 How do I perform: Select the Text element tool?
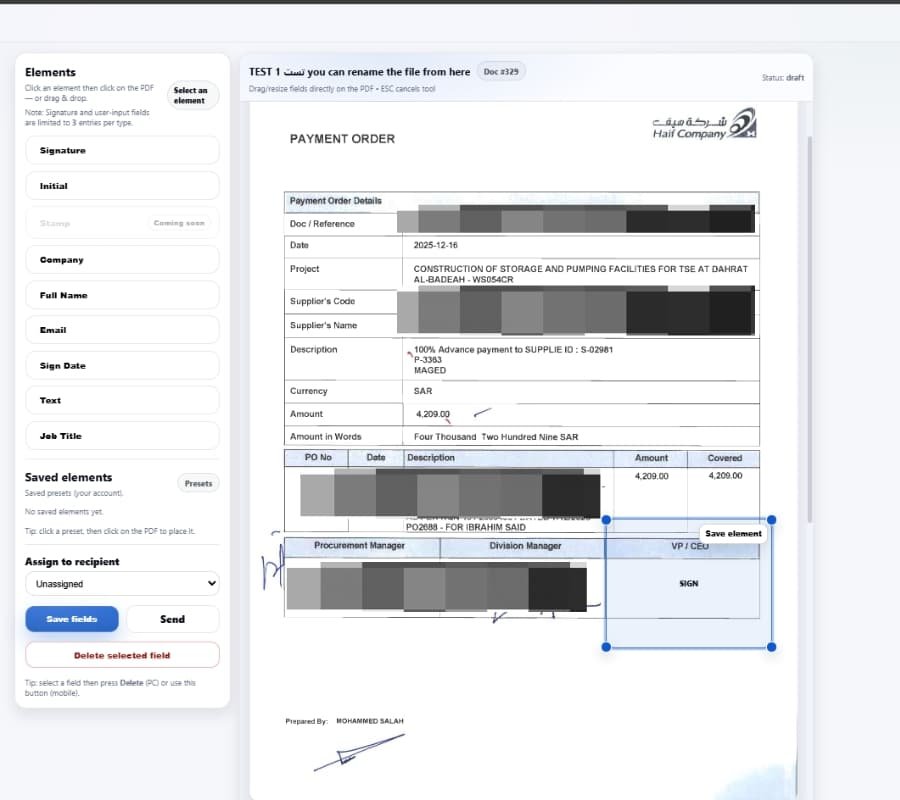pos(122,400)
